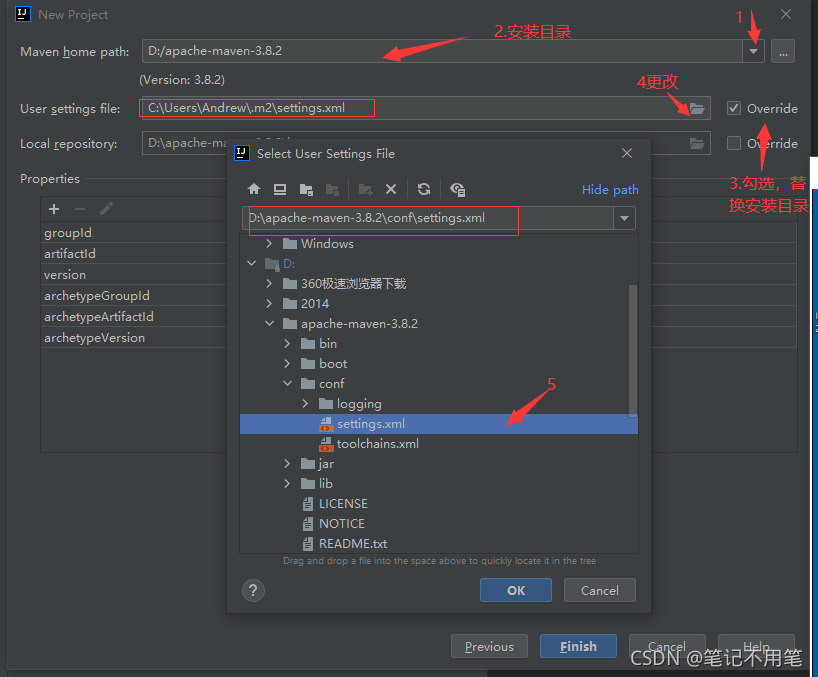
Task: Go to project directory icon
Action: click(x=306, y=189)
